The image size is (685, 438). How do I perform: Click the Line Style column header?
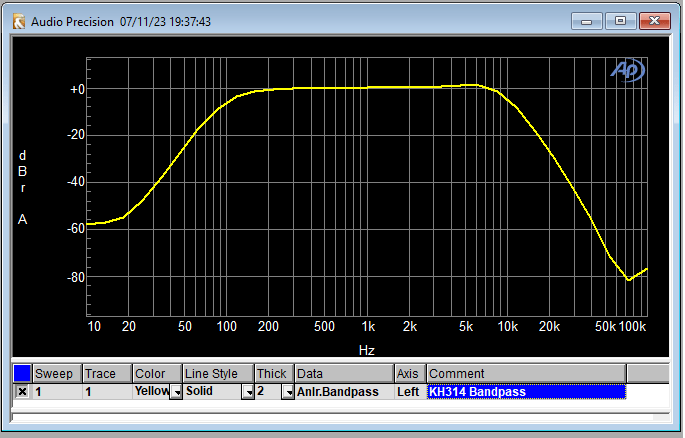(x=218, y=374)
